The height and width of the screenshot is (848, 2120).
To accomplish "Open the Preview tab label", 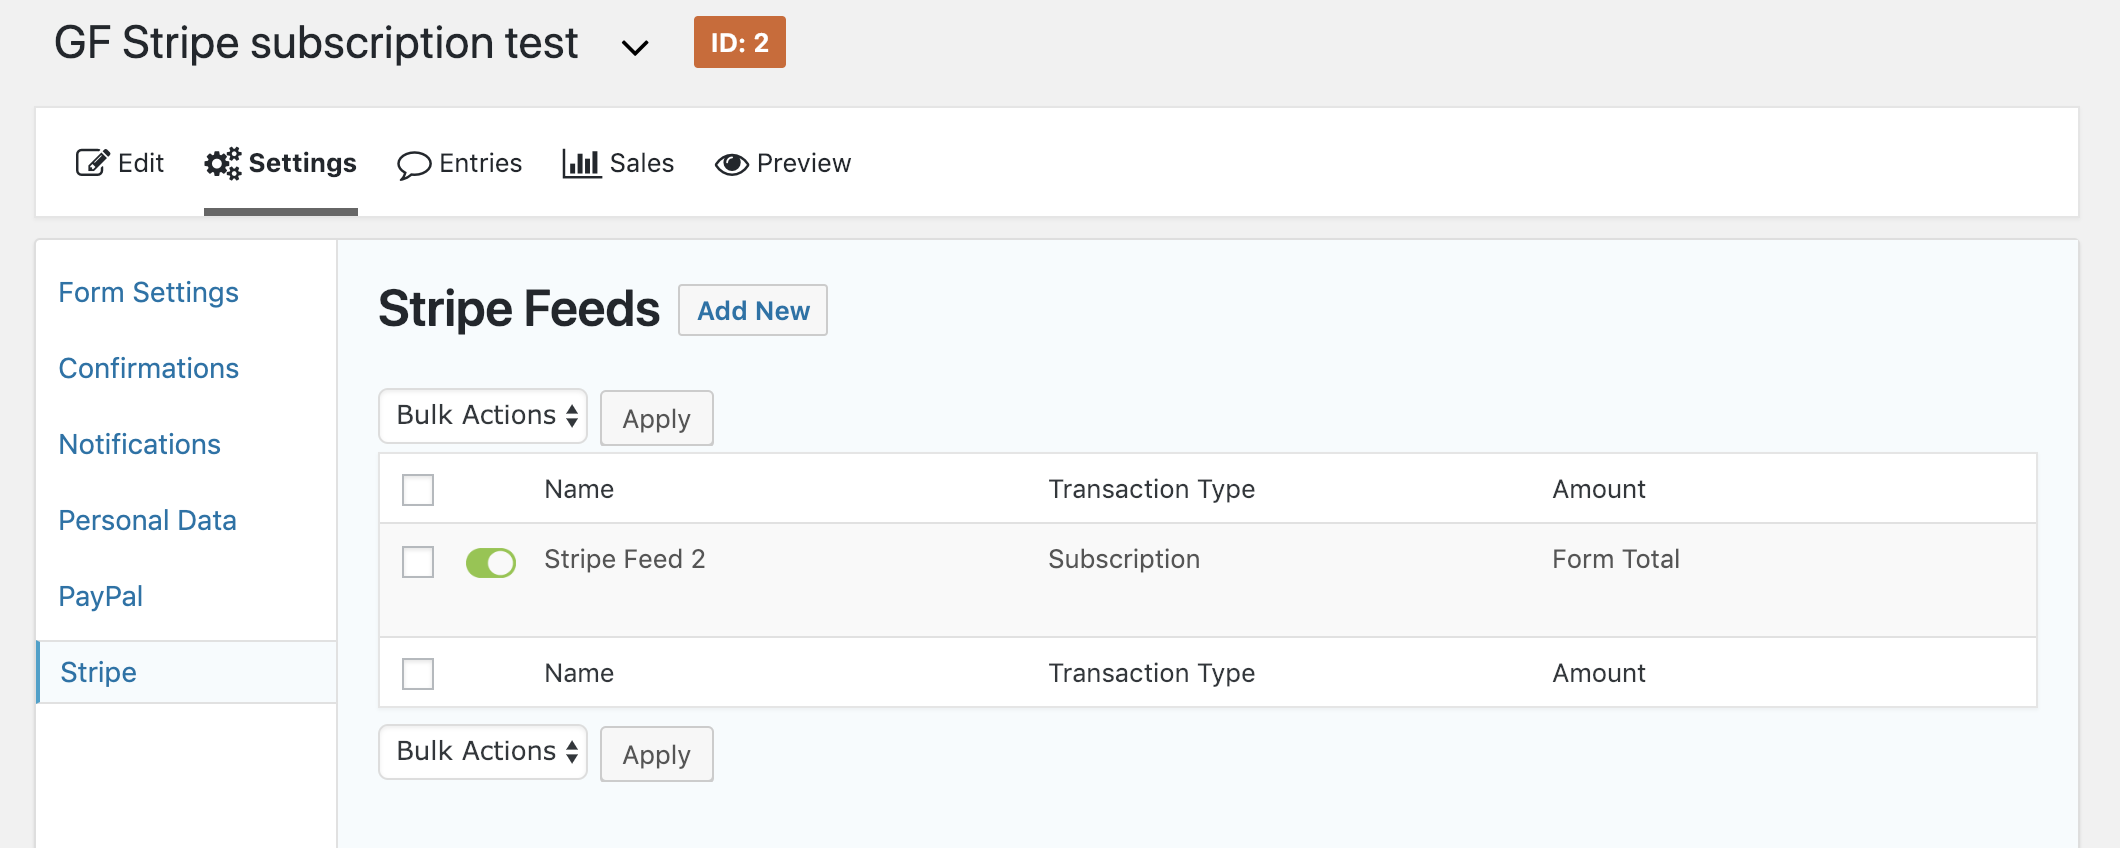I will pyautogui.click(x=804, y=163).
